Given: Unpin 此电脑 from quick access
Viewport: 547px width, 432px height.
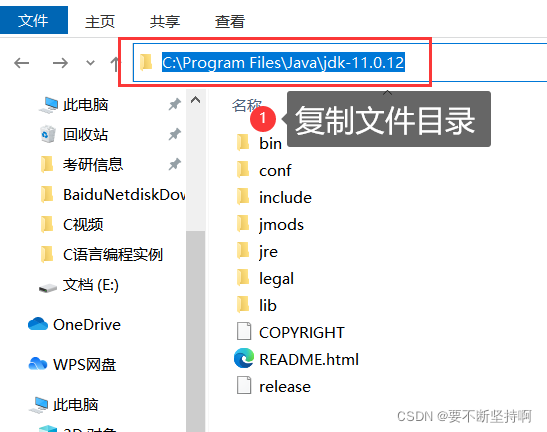Looking at the screenshot, I should (x=174, y=104).
